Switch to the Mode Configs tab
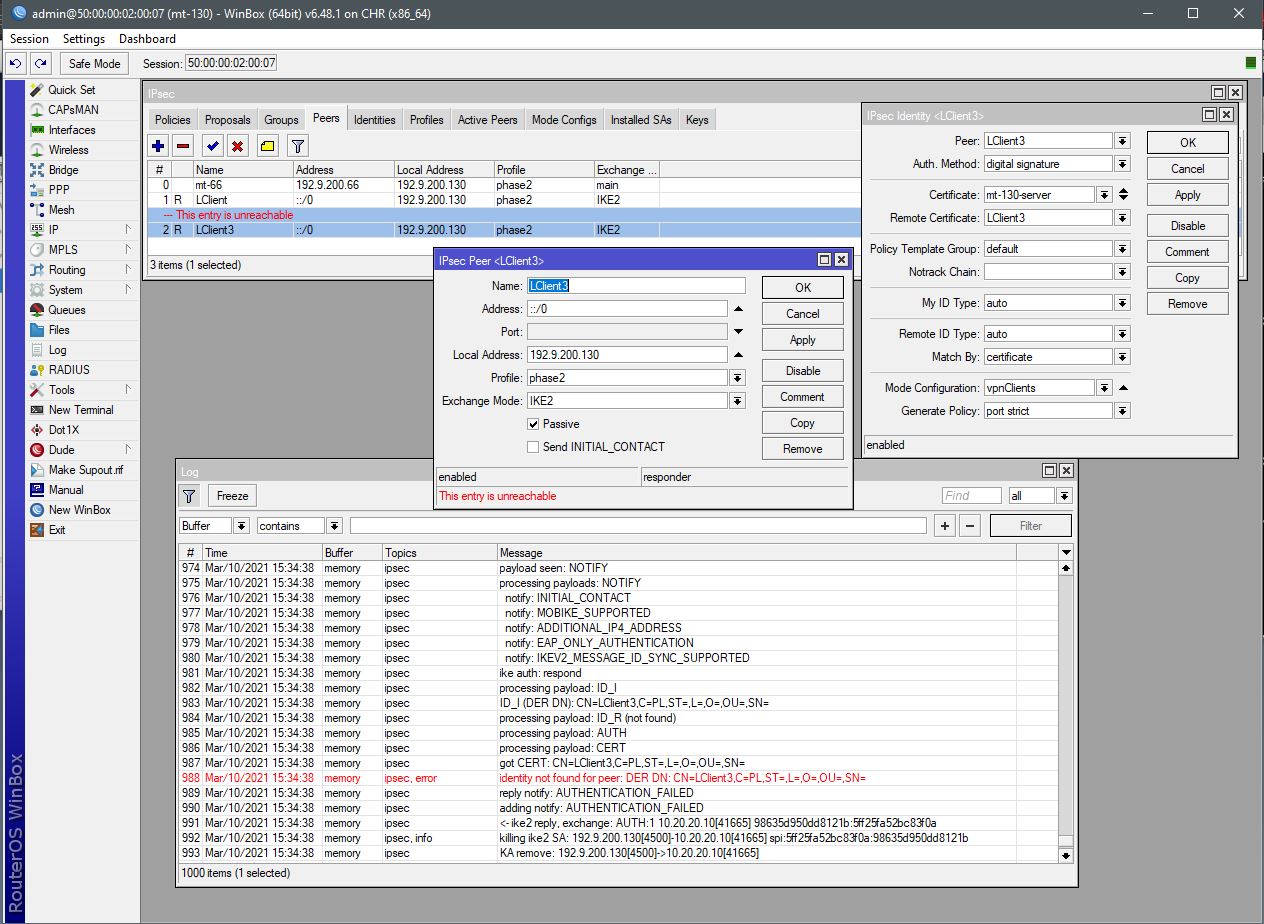 tap(564, 120)
